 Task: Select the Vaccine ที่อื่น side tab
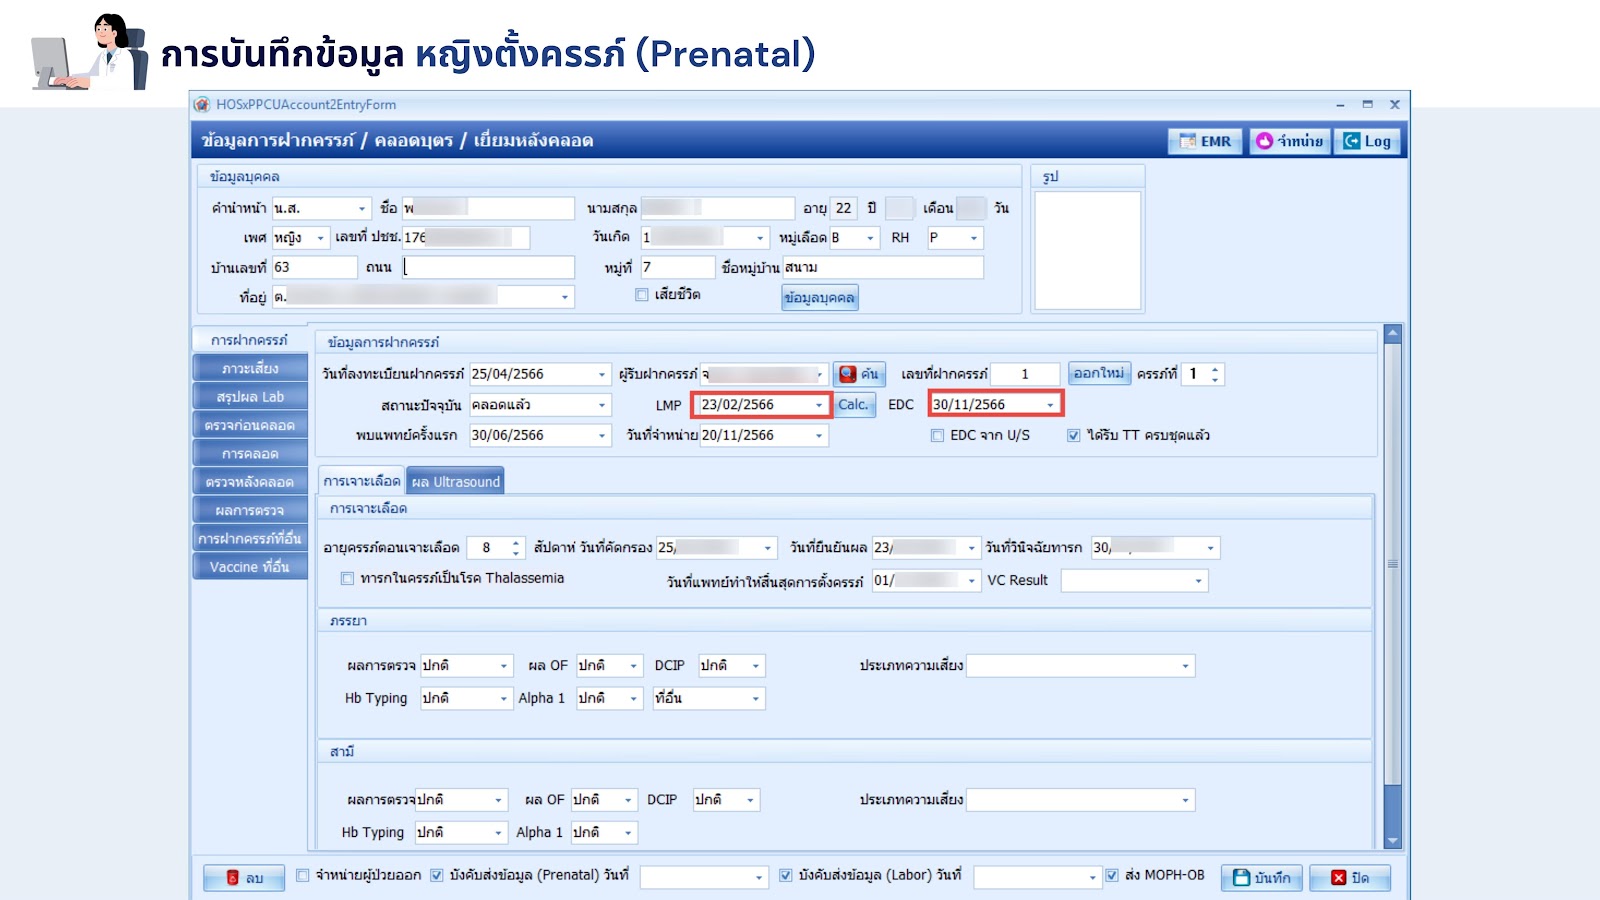coord(250,567)
